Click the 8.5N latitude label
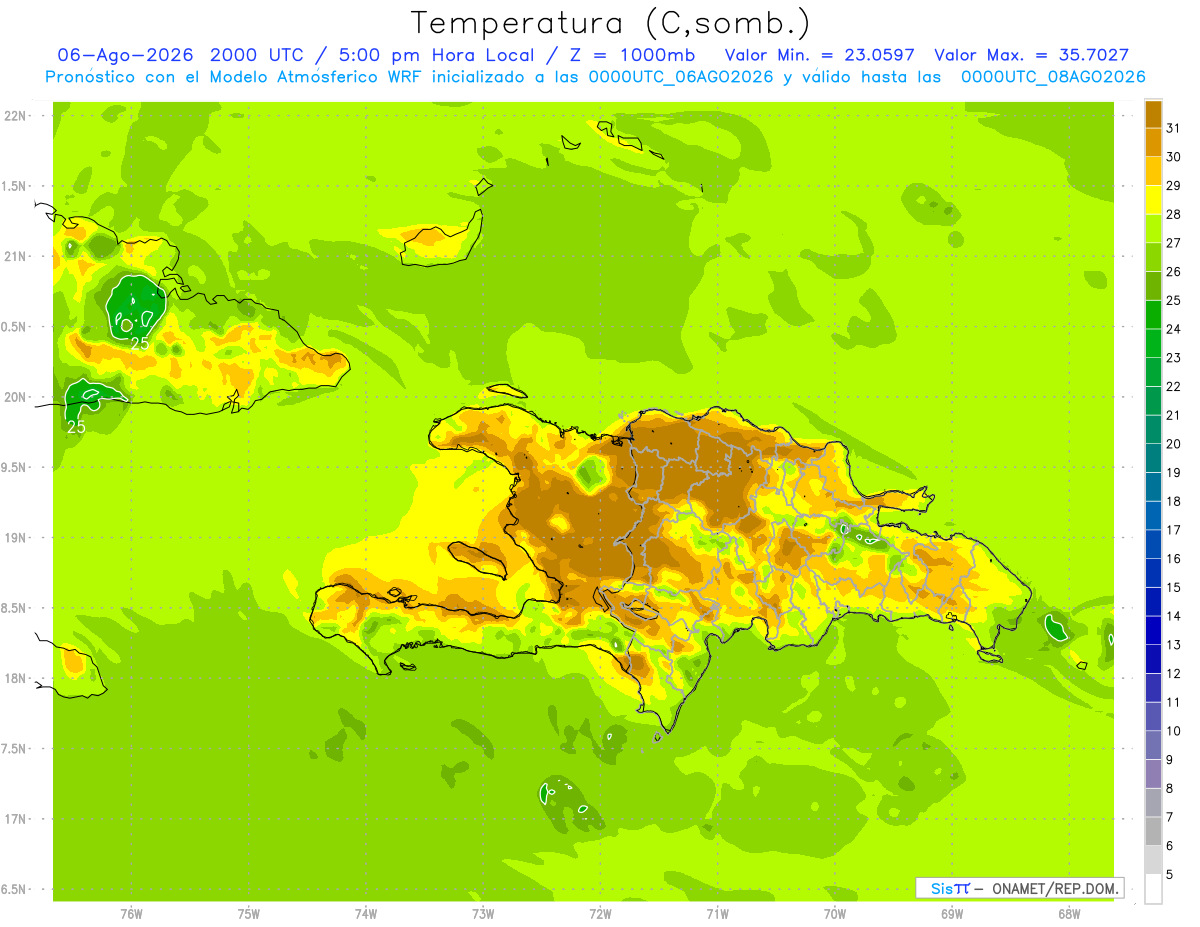This screenshot has width=1200, height=927. 15,608
